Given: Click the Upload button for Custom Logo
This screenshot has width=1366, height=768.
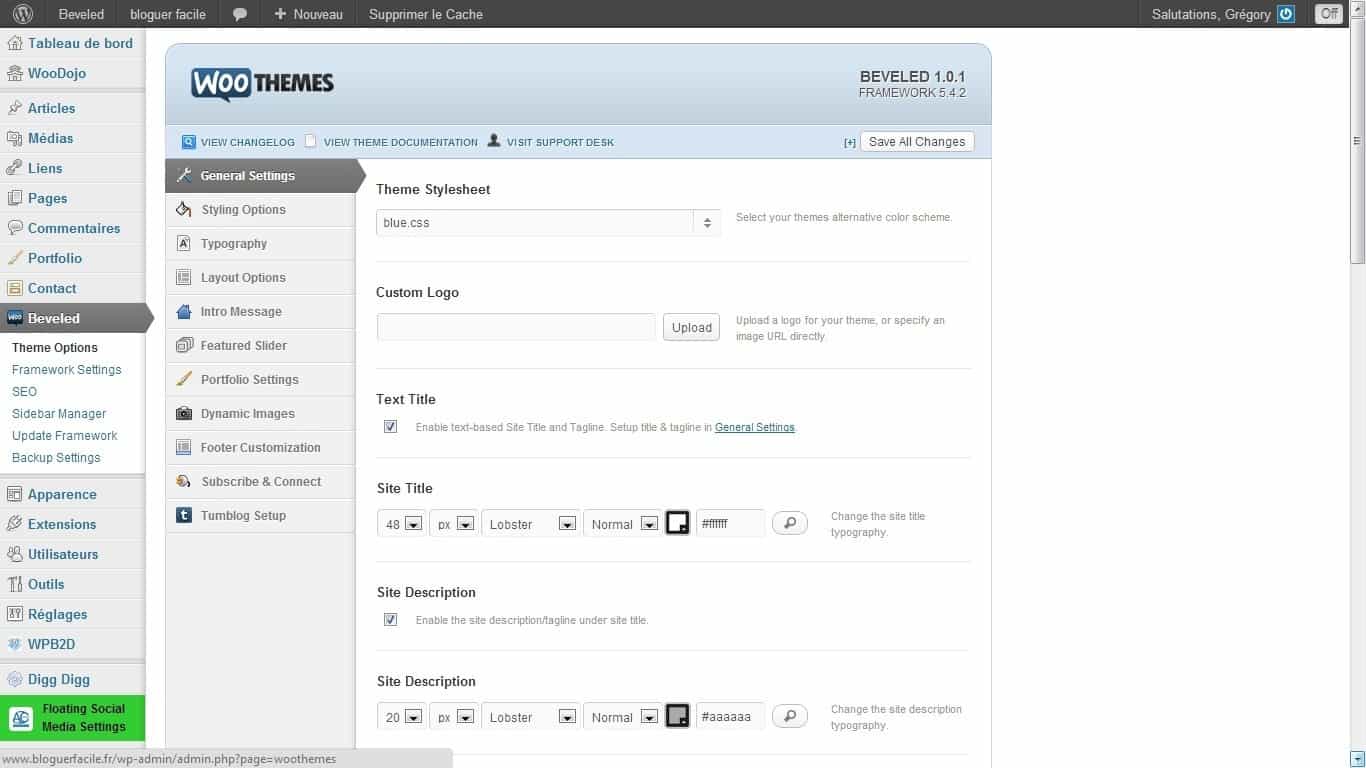Looking at the screenshot, I should [691, 327].
